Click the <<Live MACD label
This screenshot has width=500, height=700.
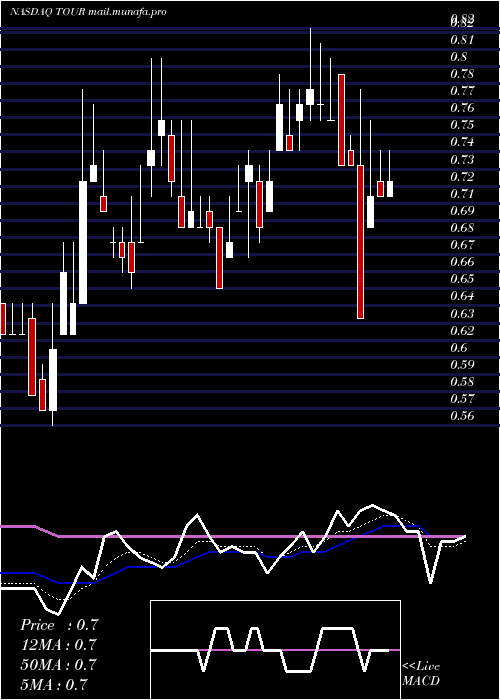tap(421, 674)
